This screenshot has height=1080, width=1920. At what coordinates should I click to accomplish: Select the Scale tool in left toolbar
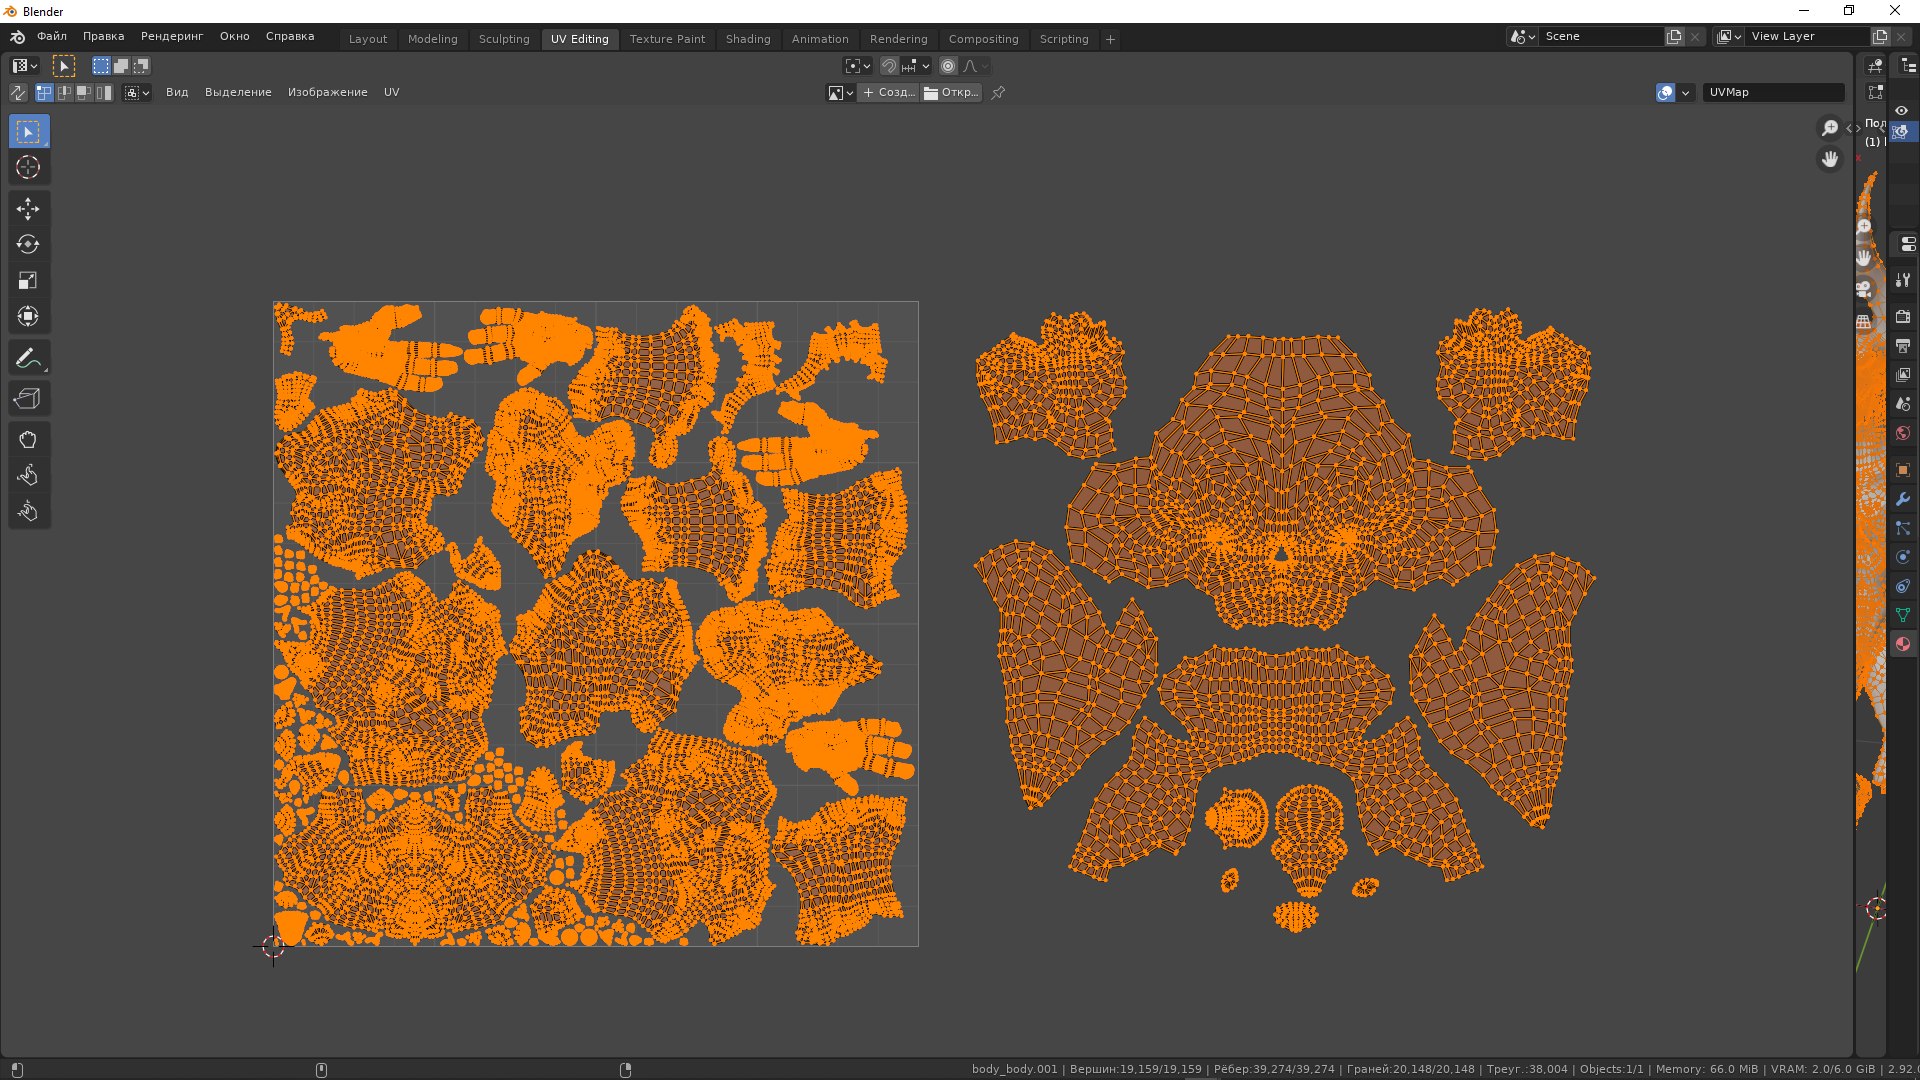28,280
